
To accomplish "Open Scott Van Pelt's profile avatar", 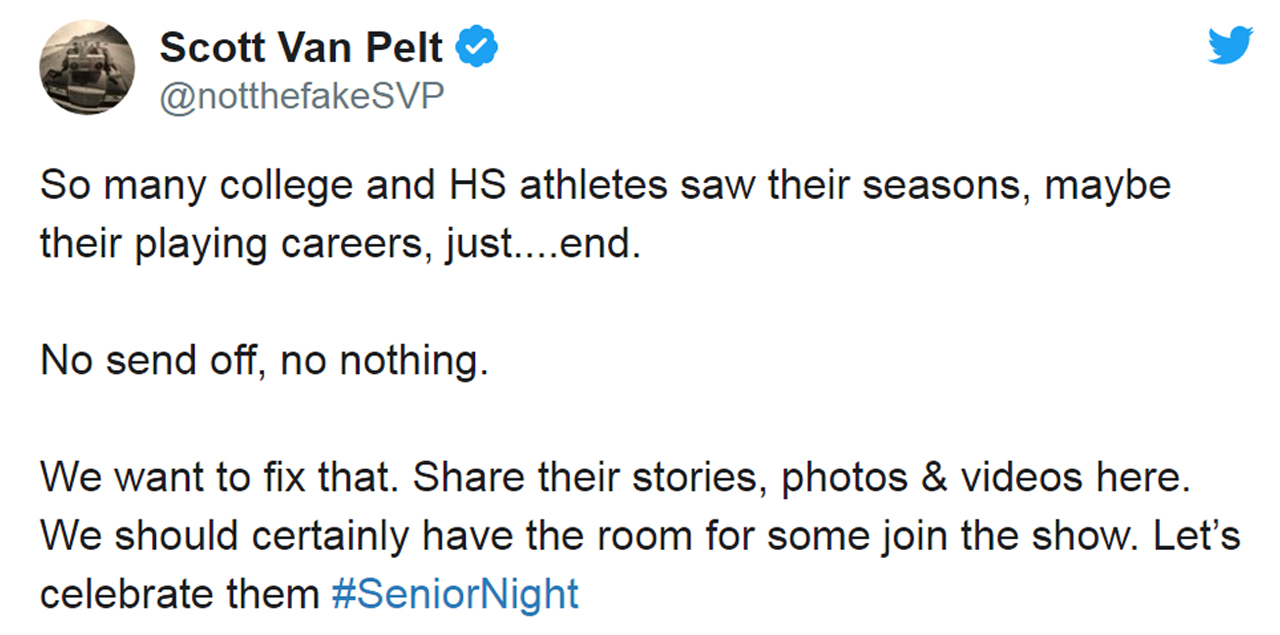I will pos(86,67).
